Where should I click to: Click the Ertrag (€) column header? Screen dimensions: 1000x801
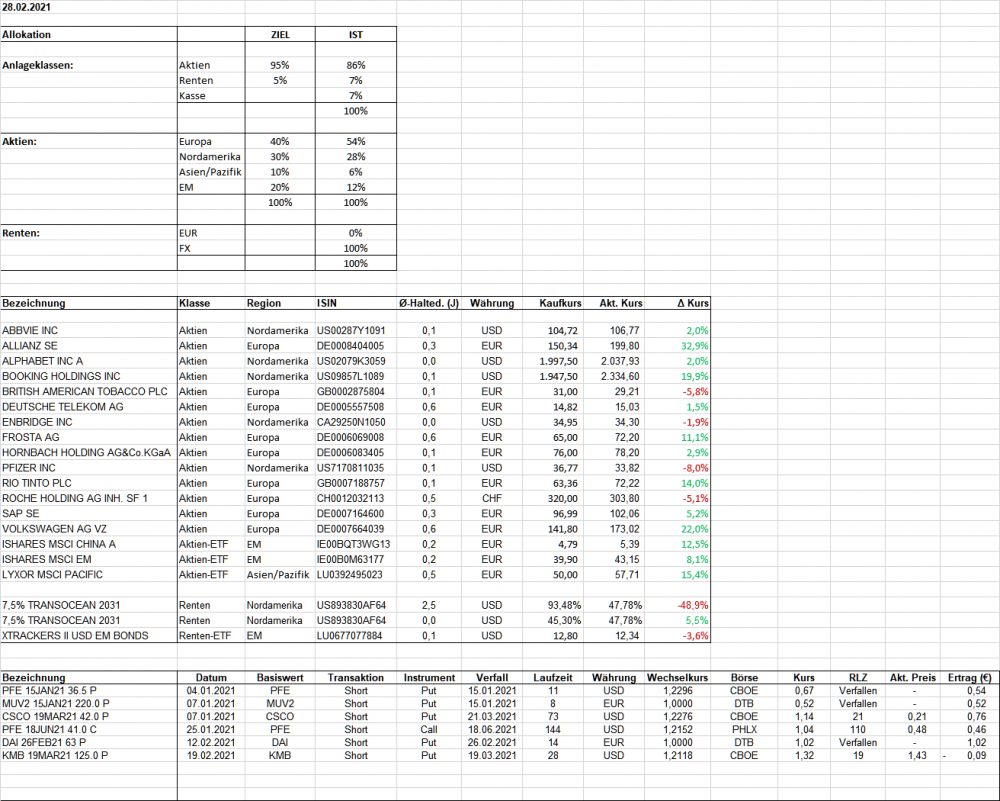coord(969,677)
